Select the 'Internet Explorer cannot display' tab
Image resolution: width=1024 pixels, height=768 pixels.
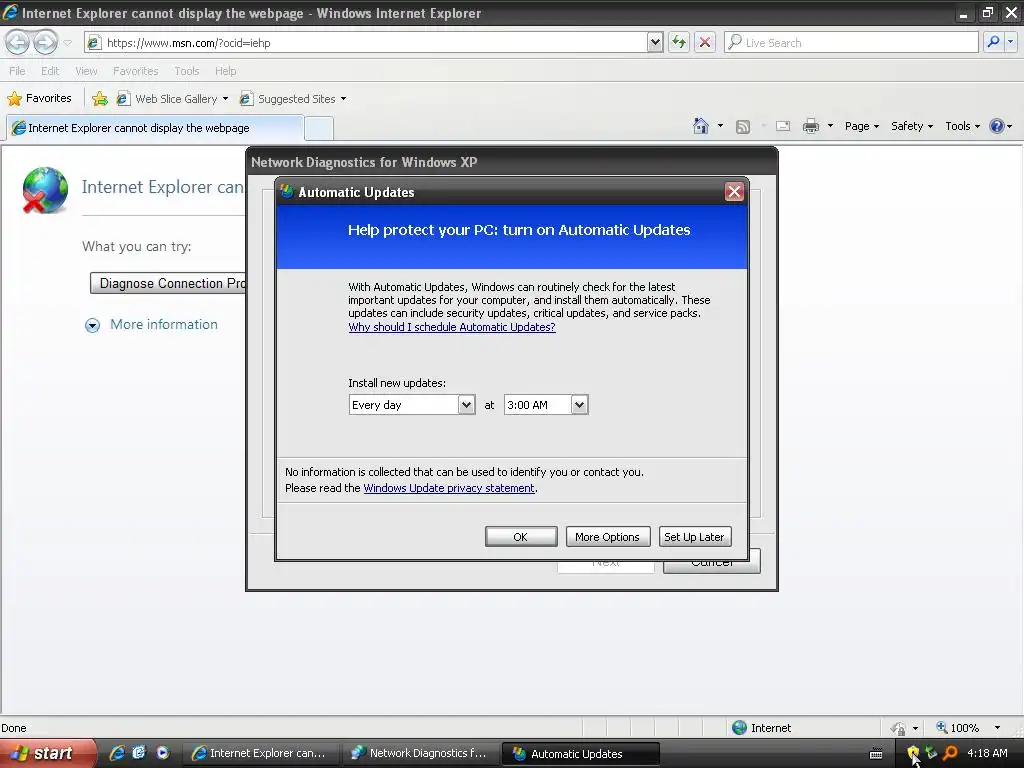(x=155, y=128)
